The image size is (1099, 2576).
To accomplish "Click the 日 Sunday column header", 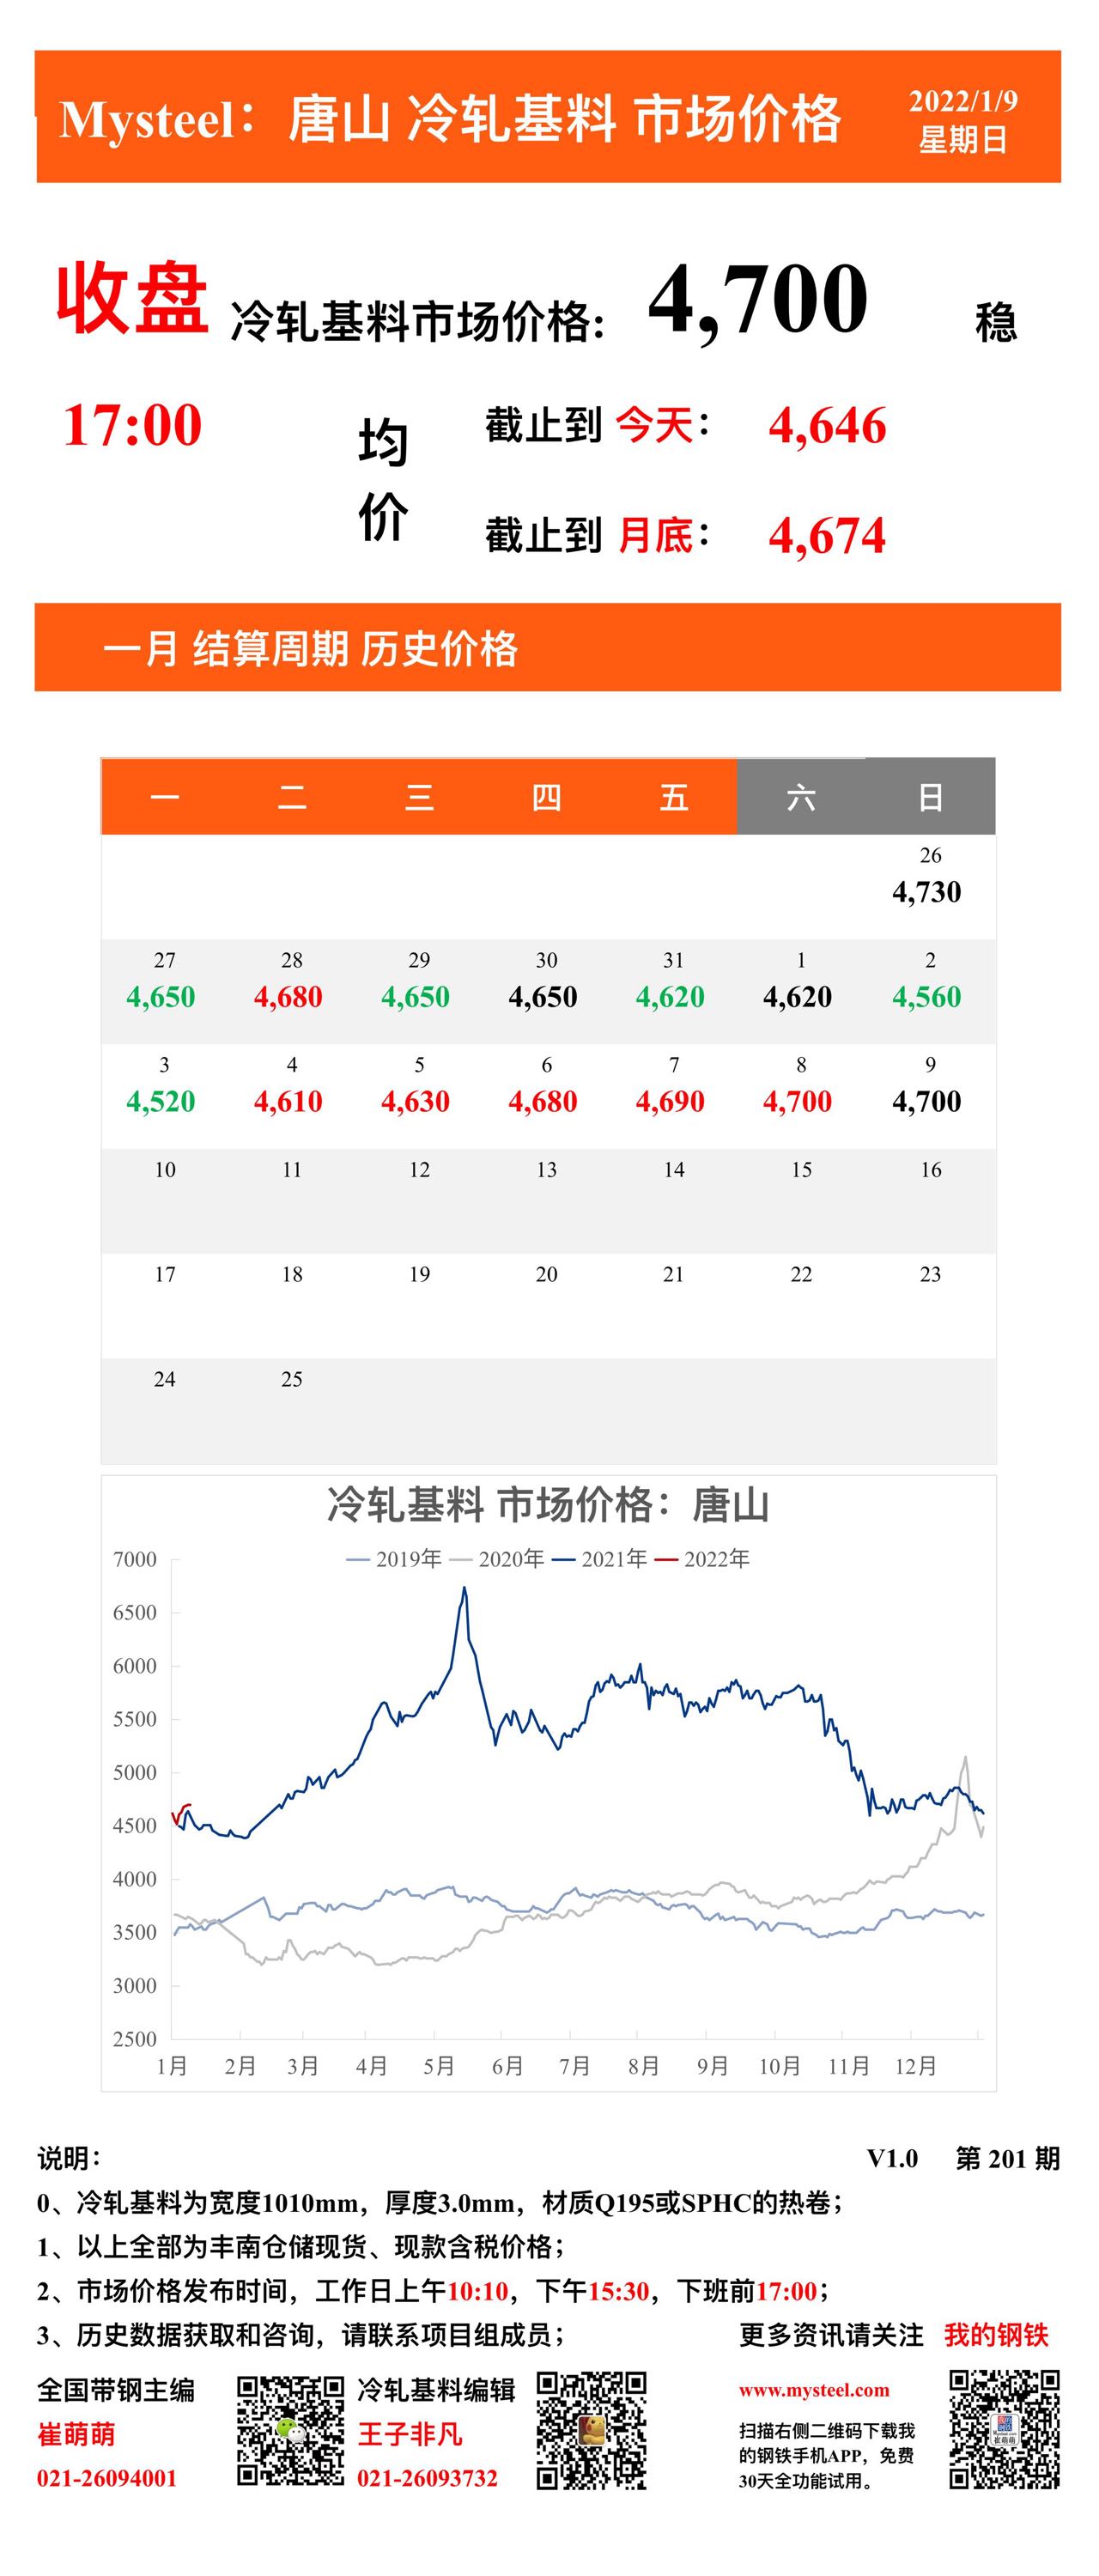I will coord(930,797).
